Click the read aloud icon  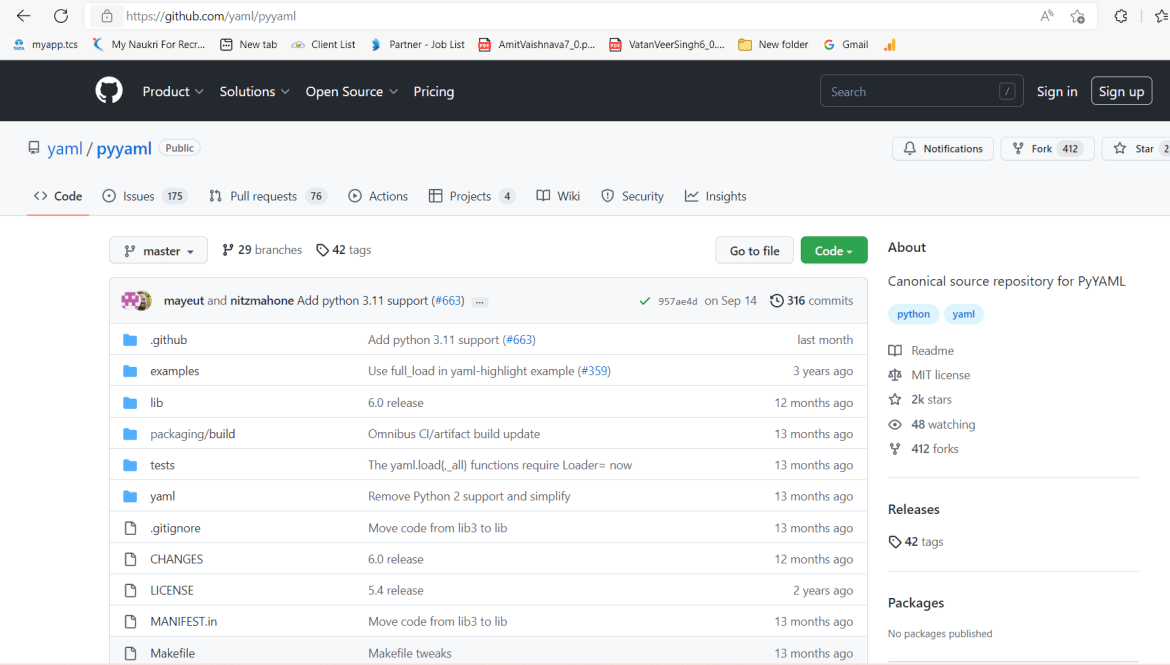1047,16
